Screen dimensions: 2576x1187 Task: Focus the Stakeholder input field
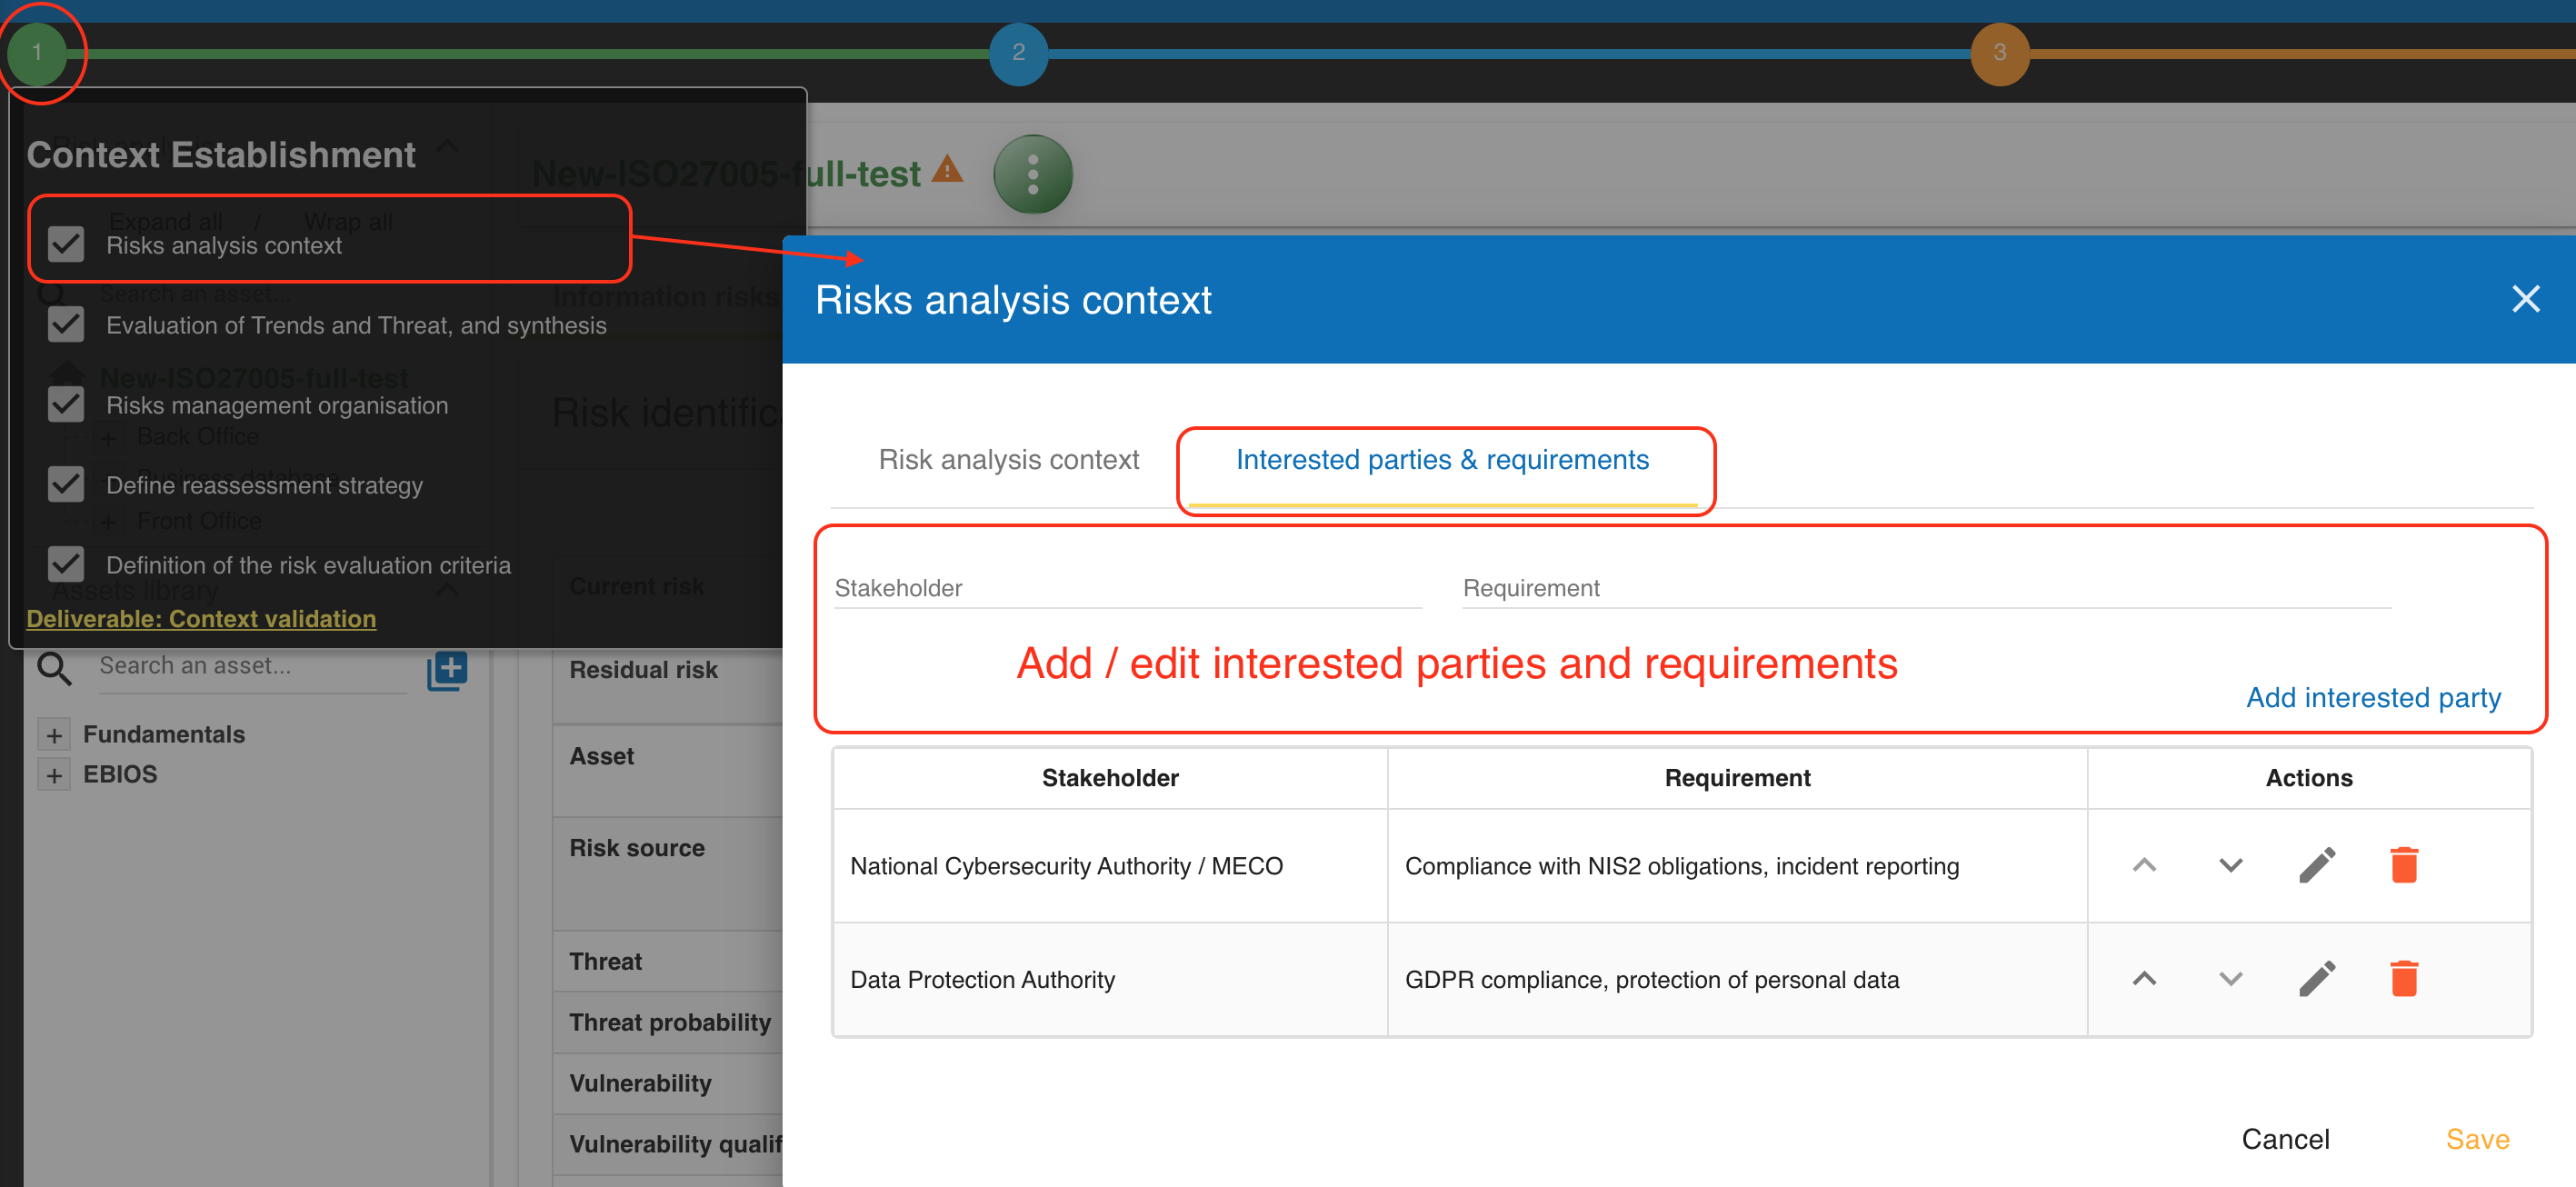tap(1128, 588)
